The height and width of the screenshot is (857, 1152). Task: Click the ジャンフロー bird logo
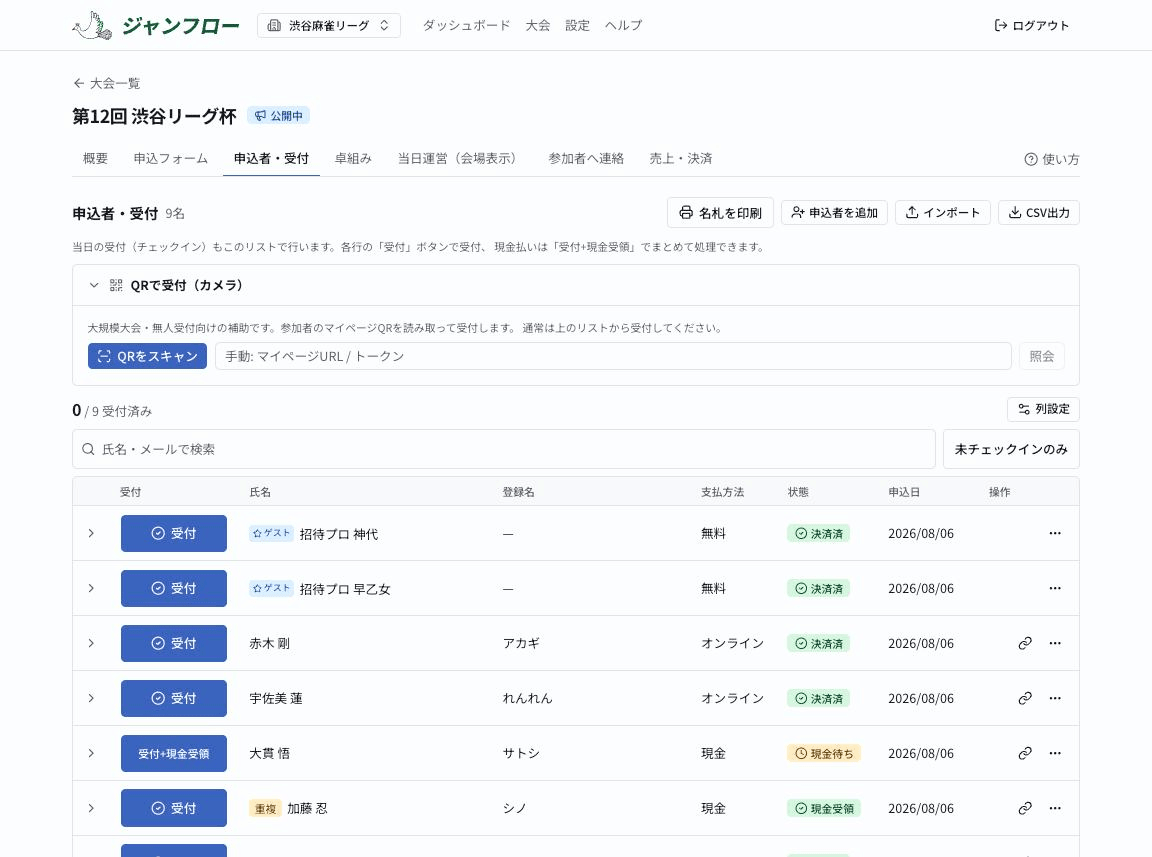[x=93, y=26]
